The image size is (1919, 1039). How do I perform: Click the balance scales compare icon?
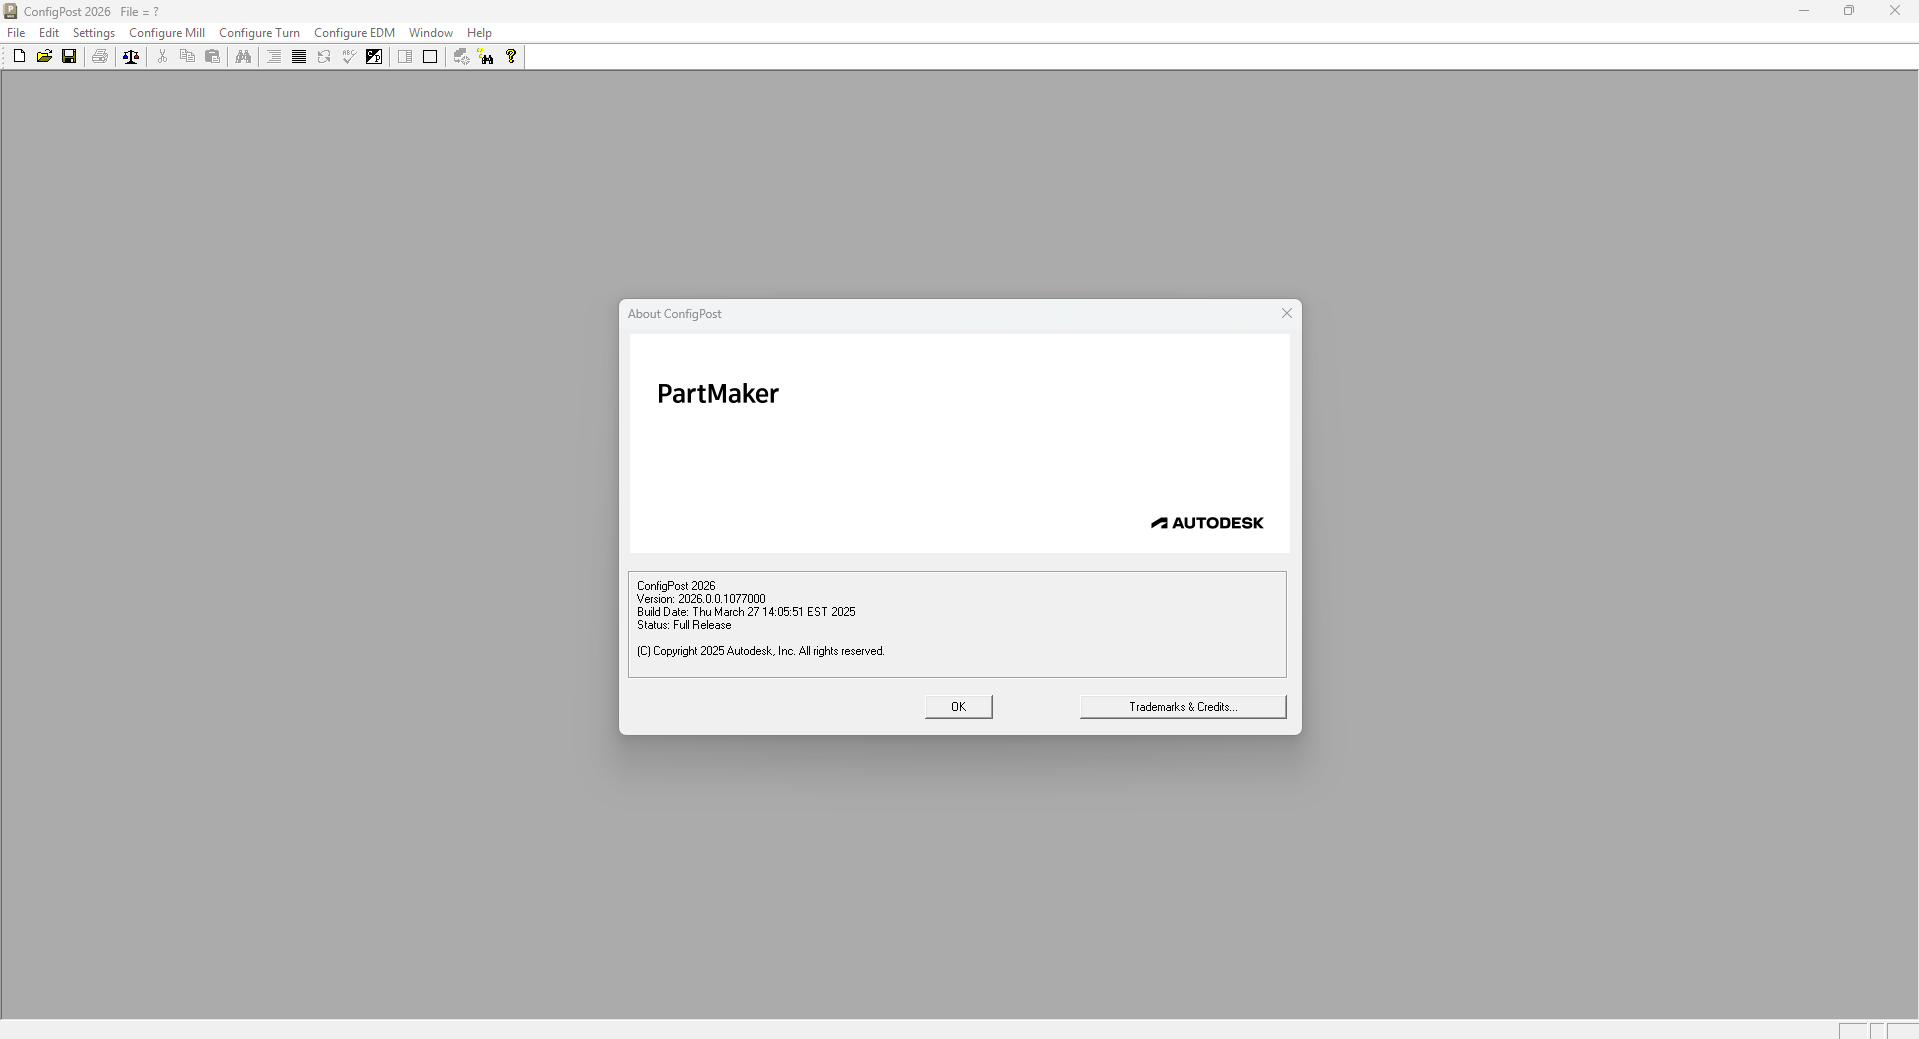click(131, 57)
